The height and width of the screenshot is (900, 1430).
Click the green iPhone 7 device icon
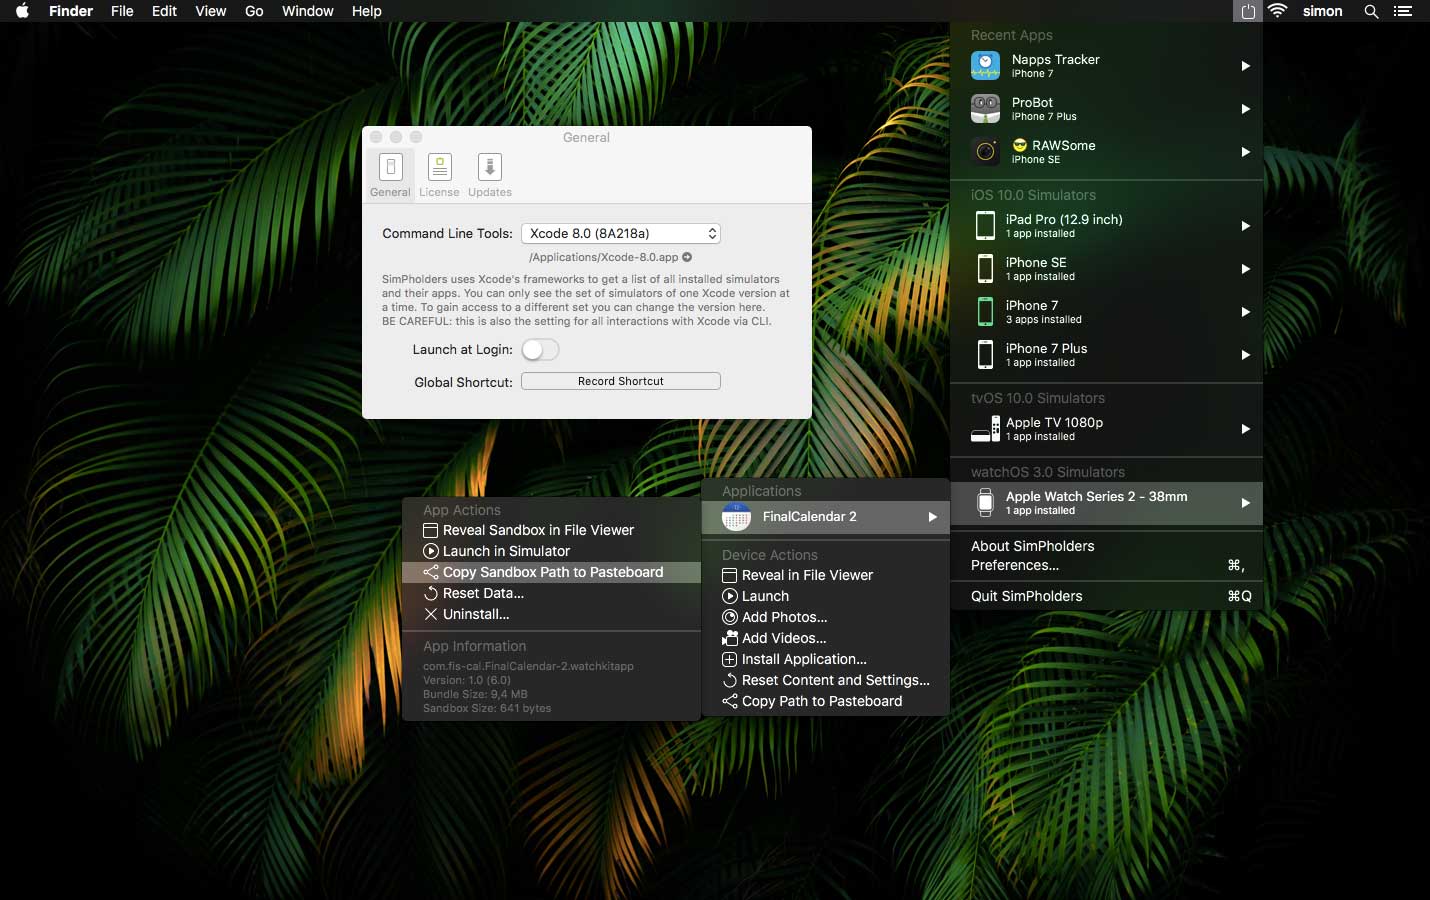point(985,312)
